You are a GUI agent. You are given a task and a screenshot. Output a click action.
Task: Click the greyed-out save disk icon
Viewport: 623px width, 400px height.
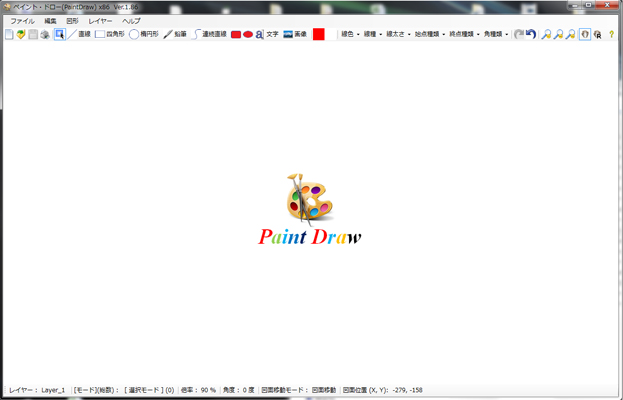[33, 35]
